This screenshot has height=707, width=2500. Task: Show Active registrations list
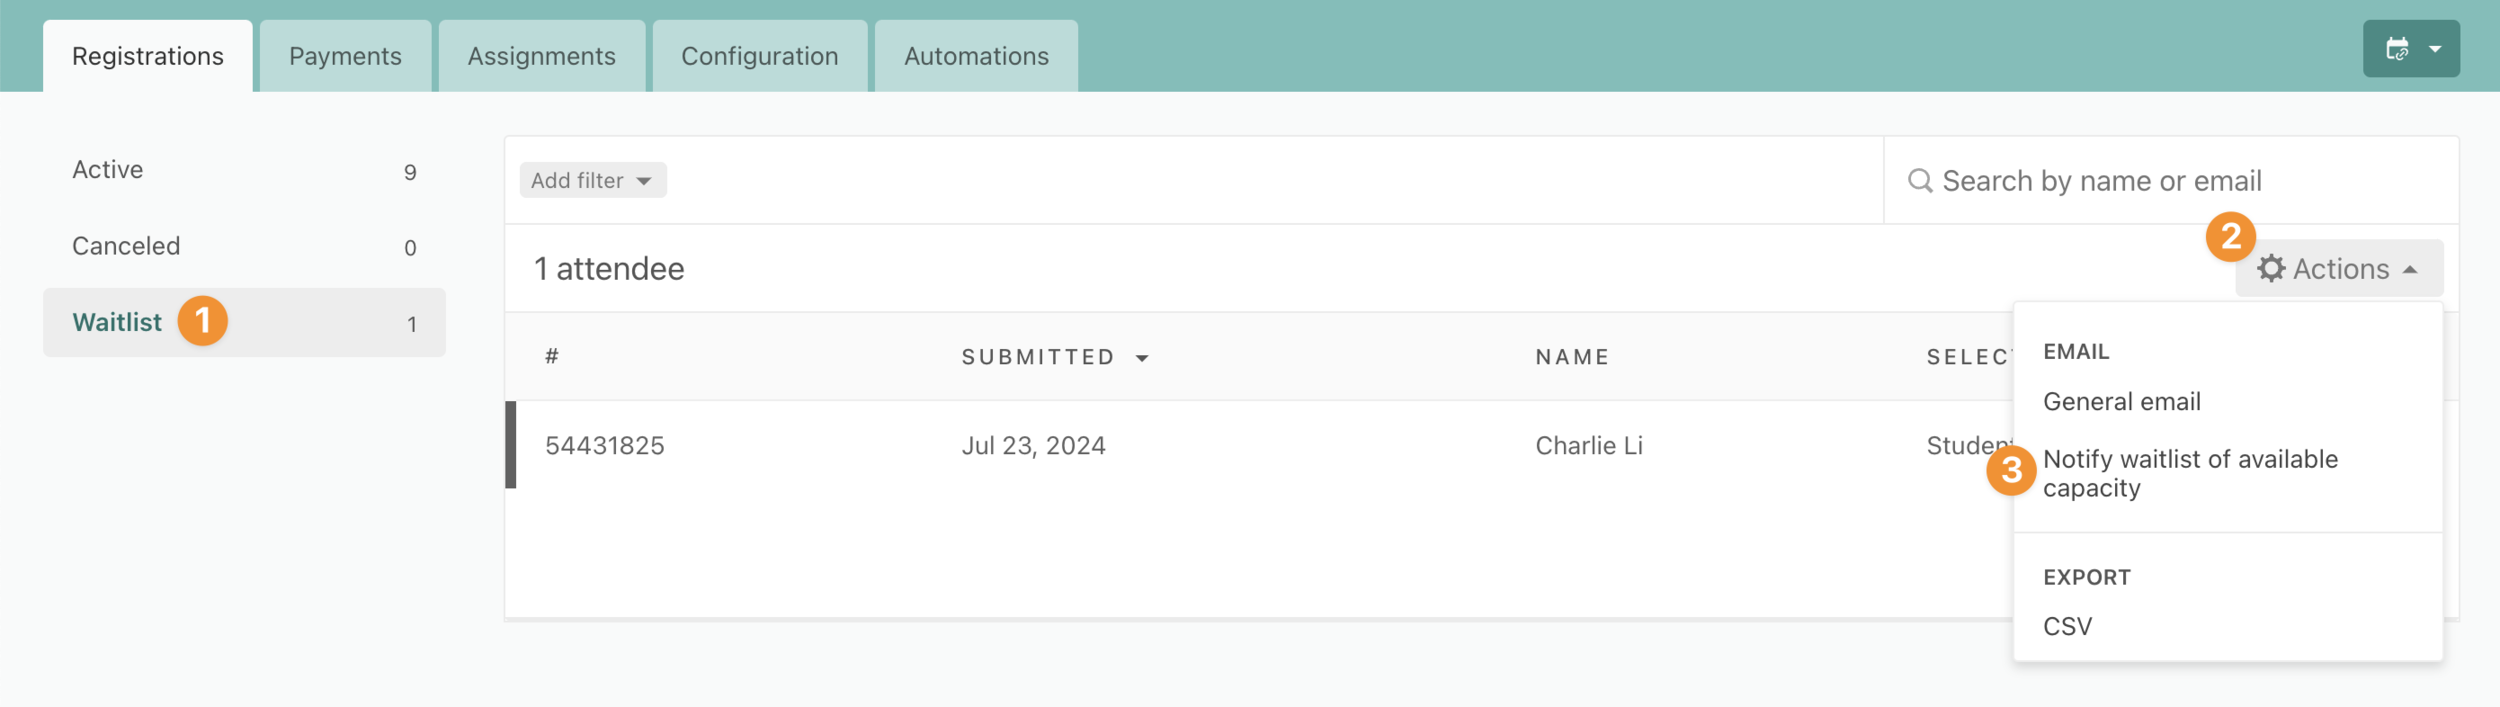tap(244, 171)
